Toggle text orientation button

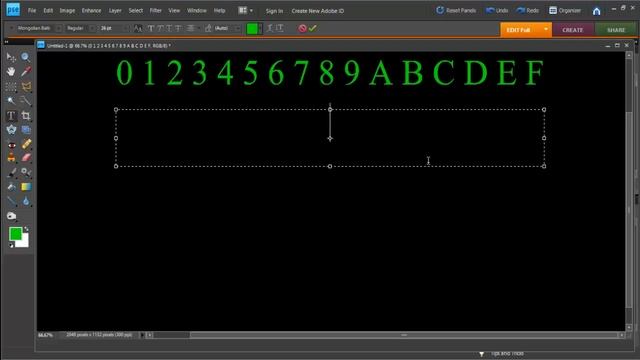[280, 28]
